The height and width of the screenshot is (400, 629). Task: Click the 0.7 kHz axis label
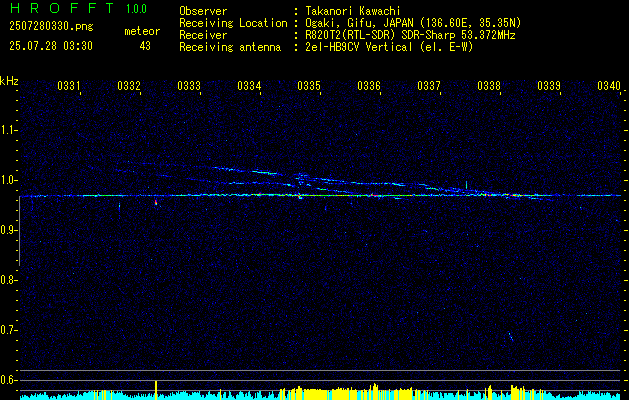click(x=8, y=330)
